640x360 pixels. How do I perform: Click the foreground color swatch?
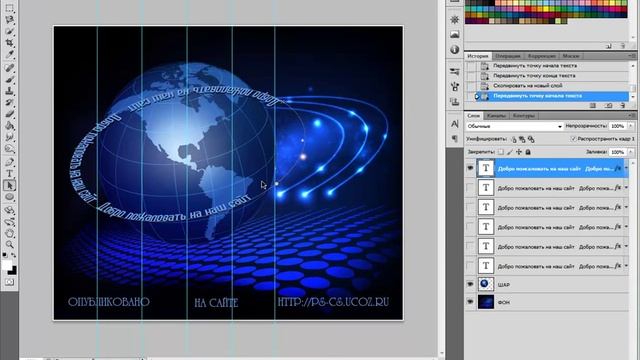6,265
